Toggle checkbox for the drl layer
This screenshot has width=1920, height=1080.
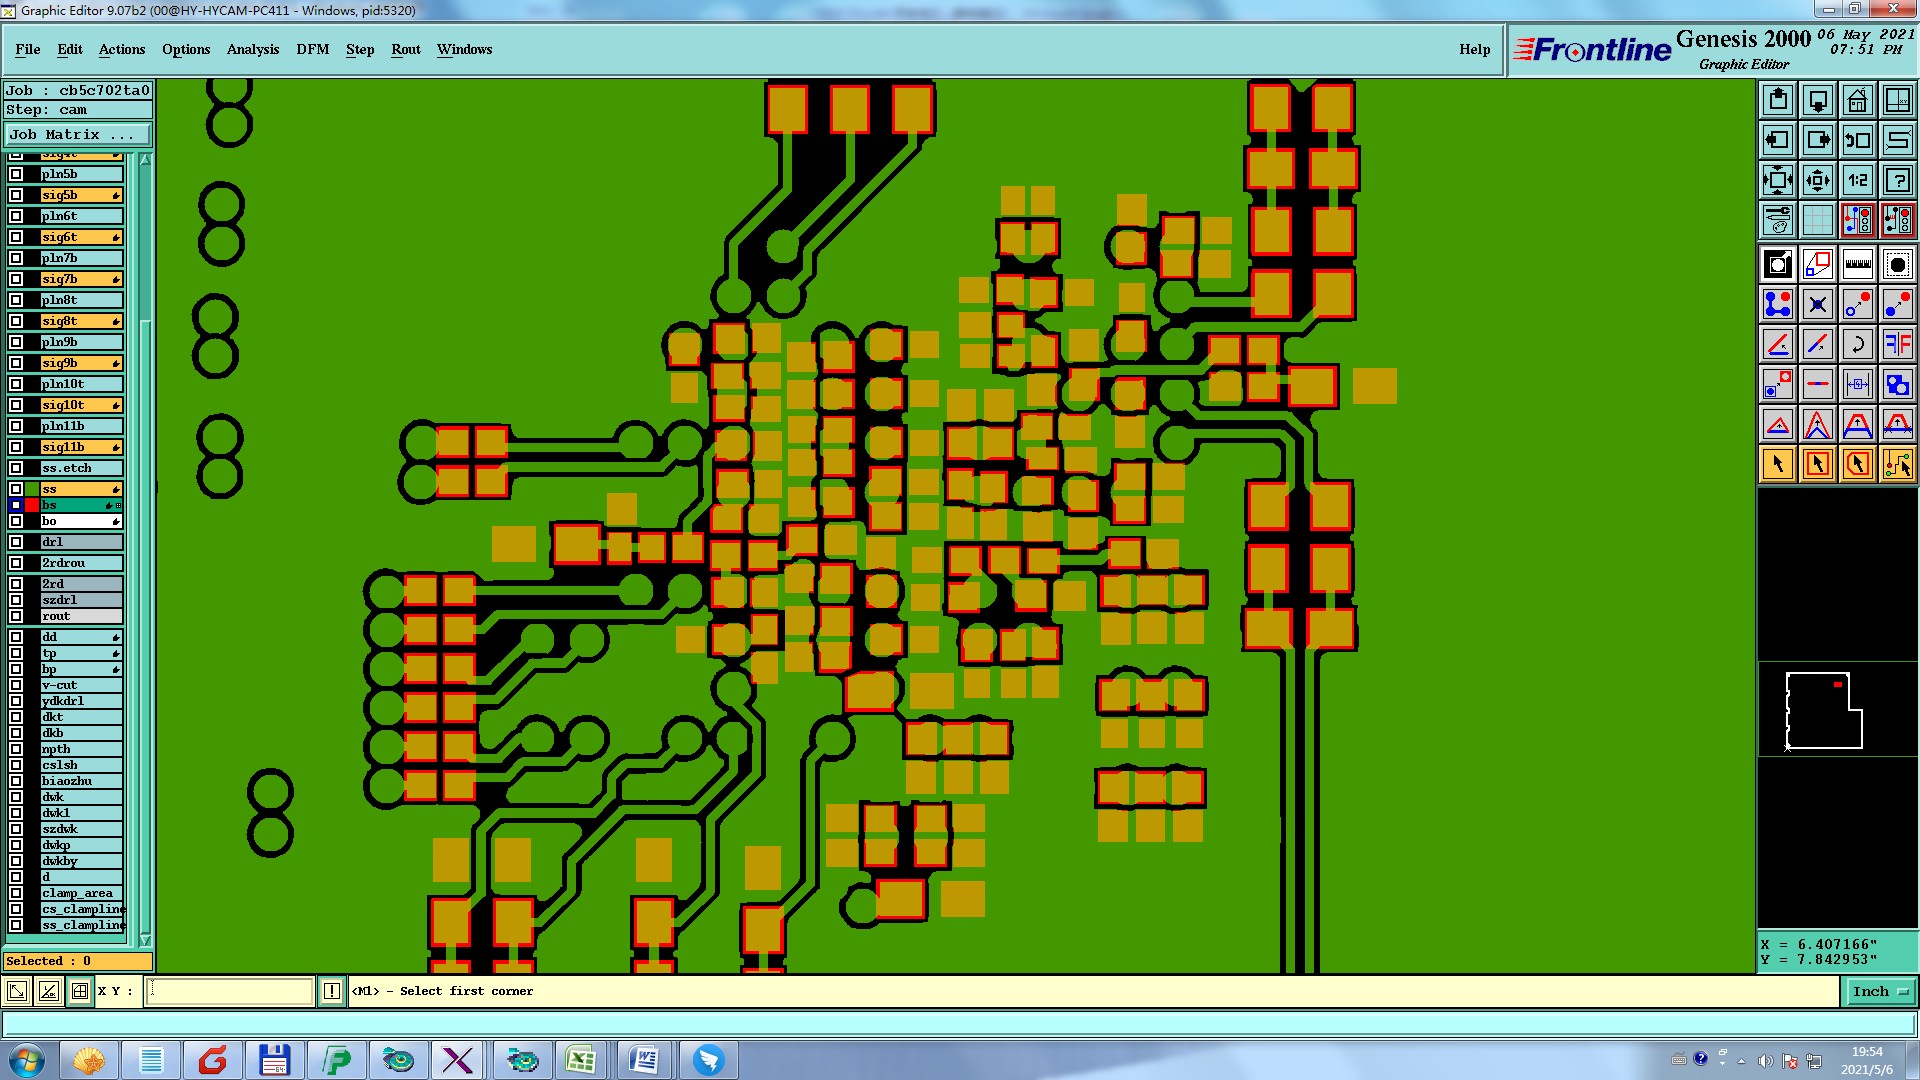tap(16, 542)
